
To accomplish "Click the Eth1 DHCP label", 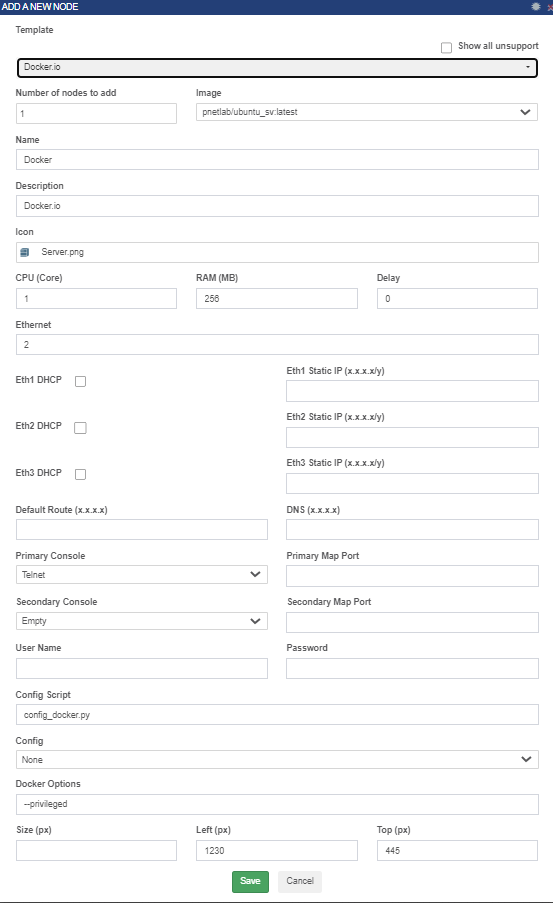I will click(39, 380).
